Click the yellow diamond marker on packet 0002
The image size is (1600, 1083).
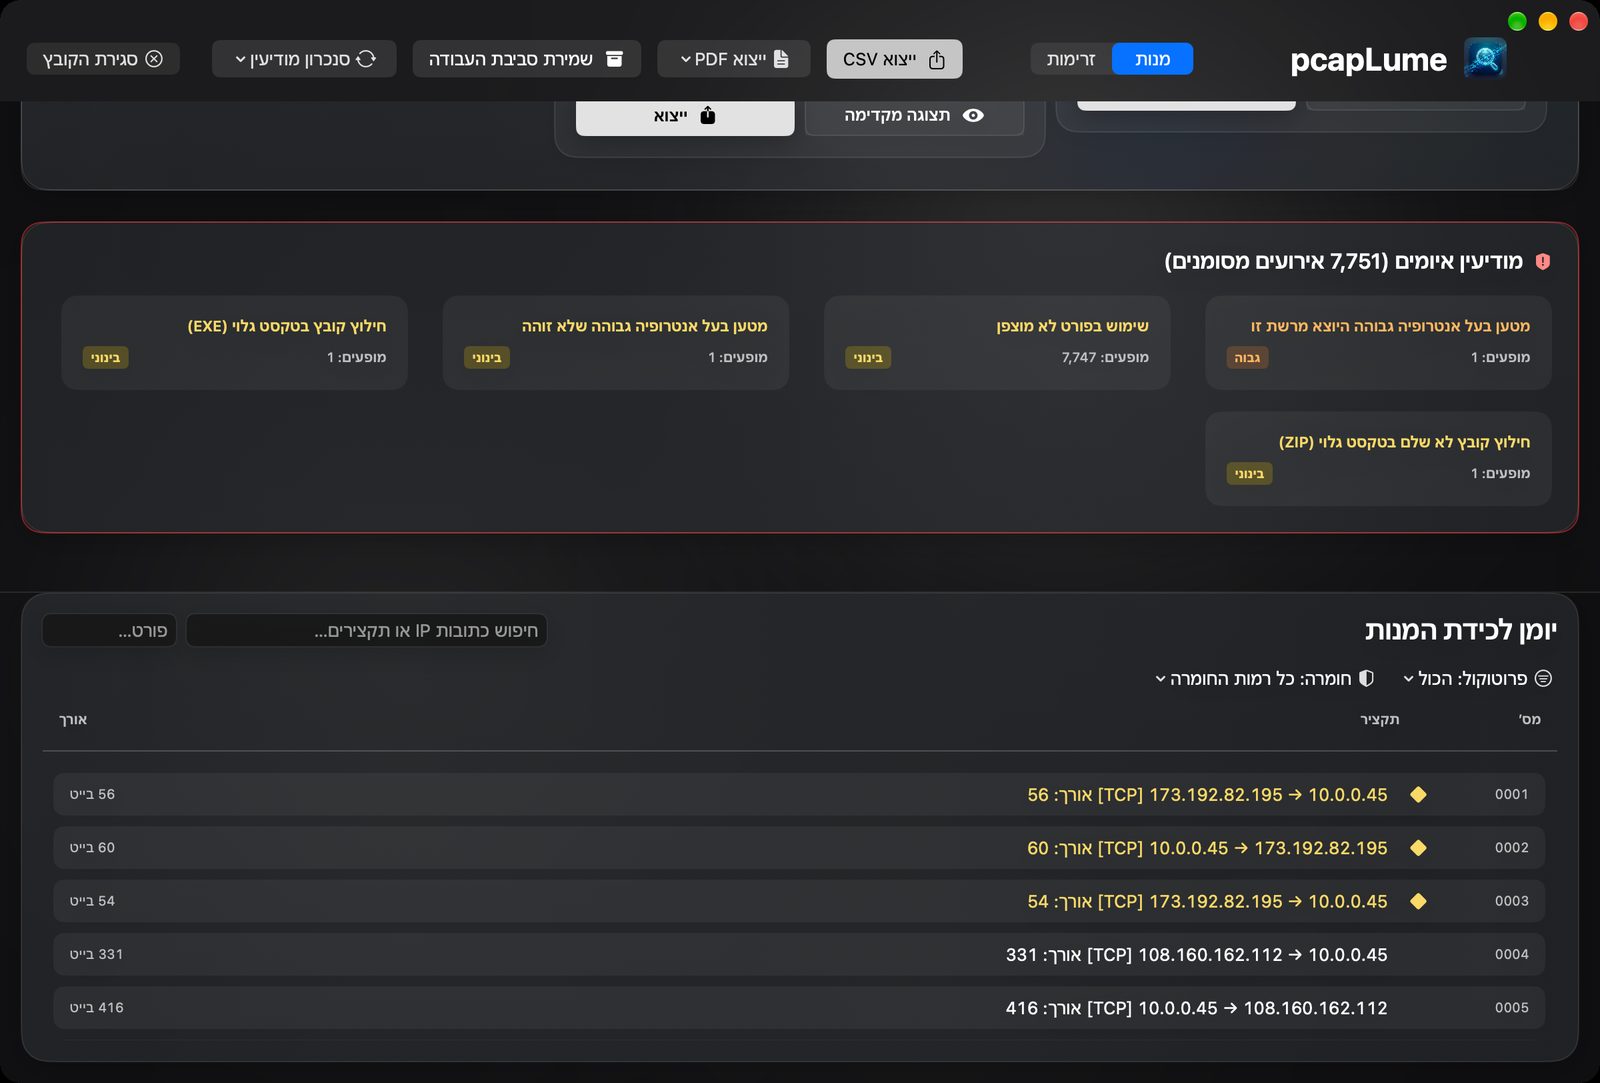1418,848
